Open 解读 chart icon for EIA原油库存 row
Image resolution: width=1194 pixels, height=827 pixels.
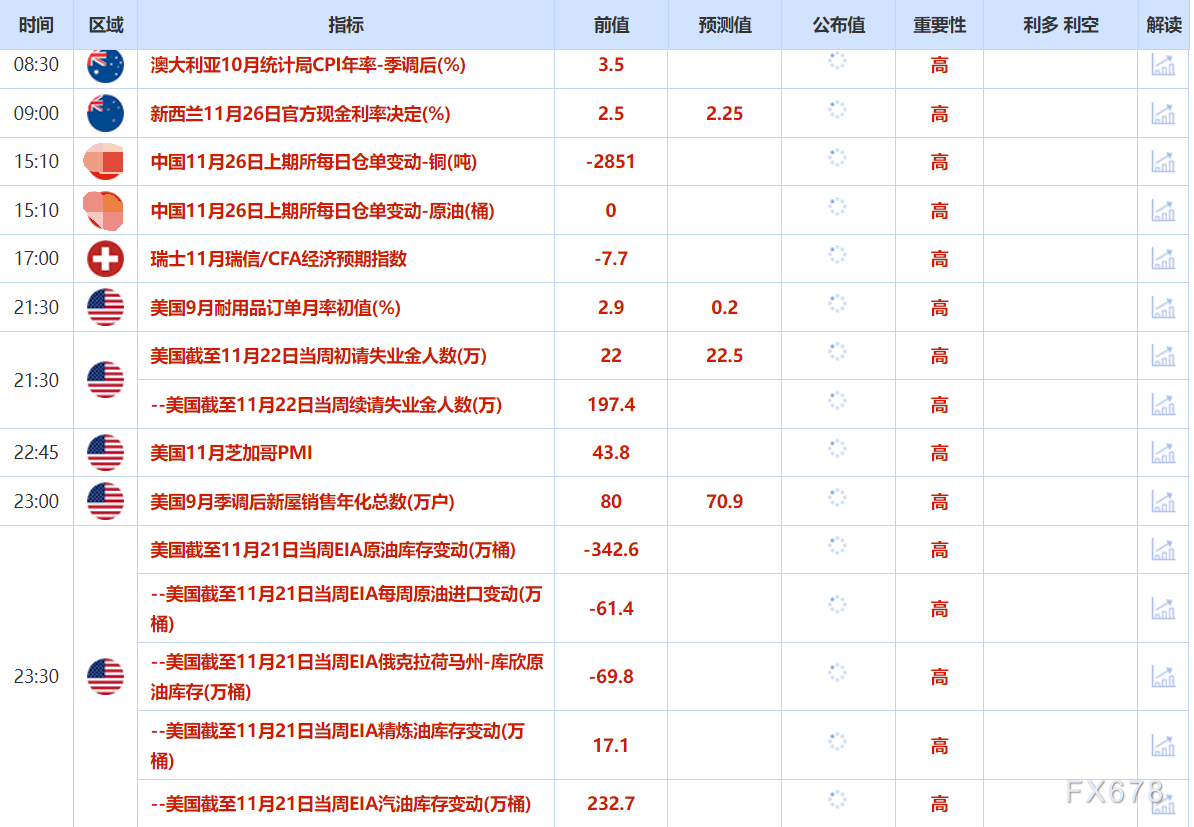[1163, 549]
